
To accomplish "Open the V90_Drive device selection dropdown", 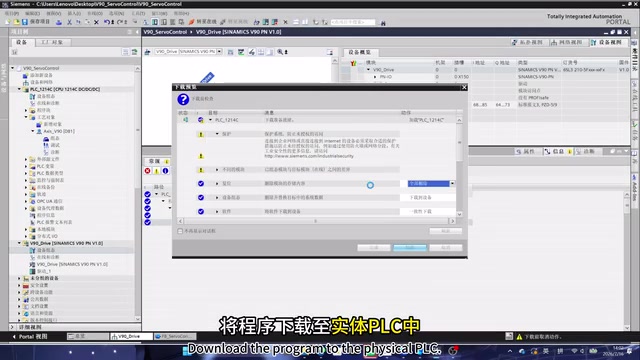I will click(x=220, y=52).
